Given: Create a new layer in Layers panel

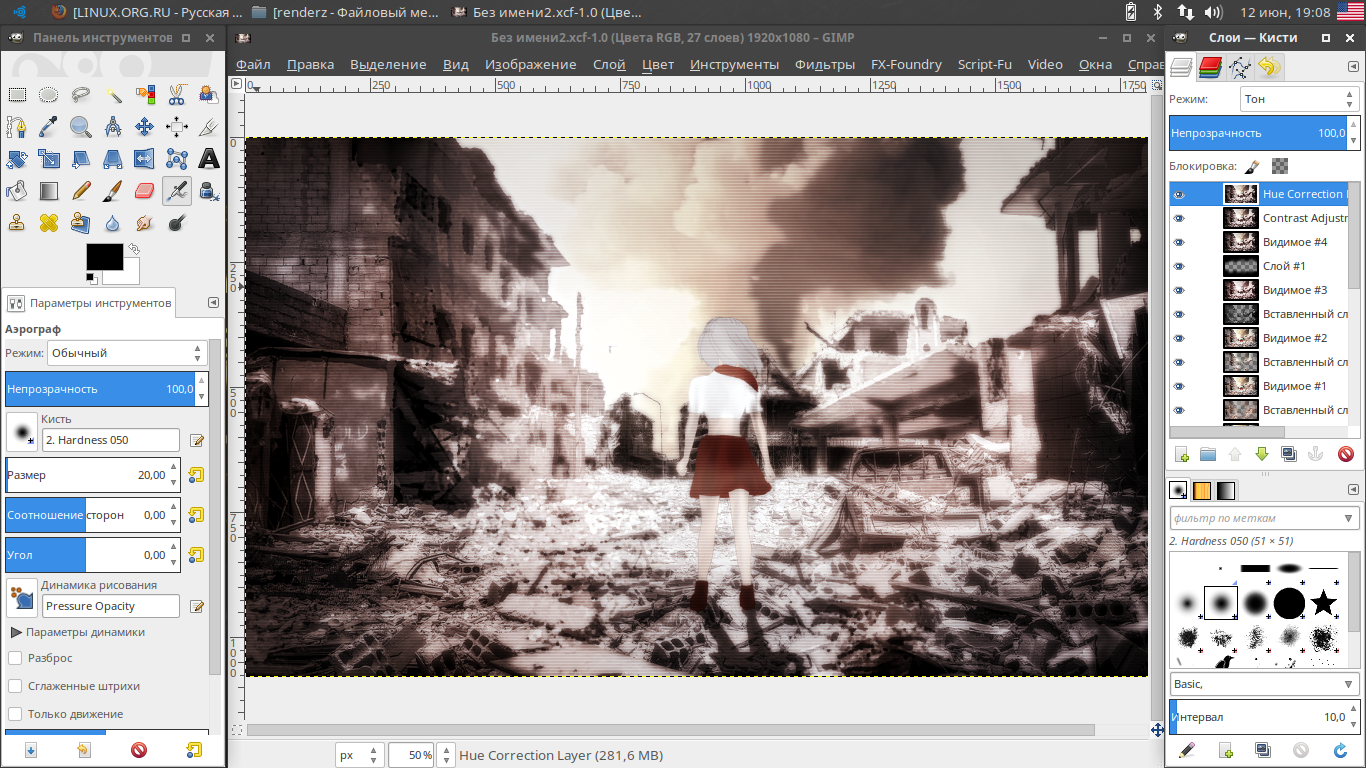Looking at the screenshot, I should coord(1182,454).
